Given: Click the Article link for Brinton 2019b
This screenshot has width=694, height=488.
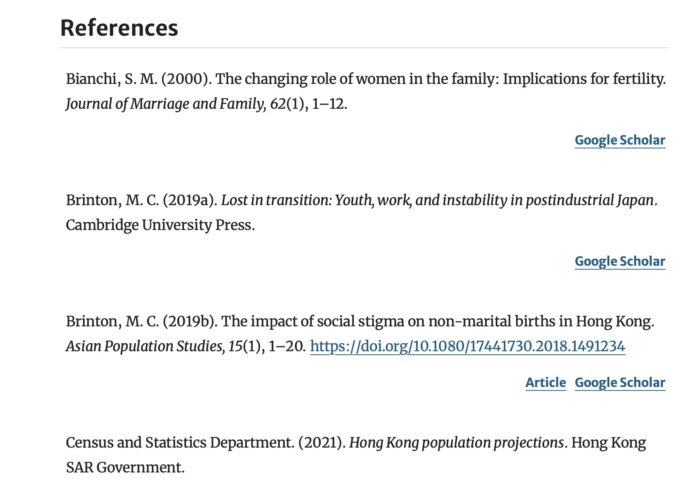Looking at the screenshot, I should point(545,382).
